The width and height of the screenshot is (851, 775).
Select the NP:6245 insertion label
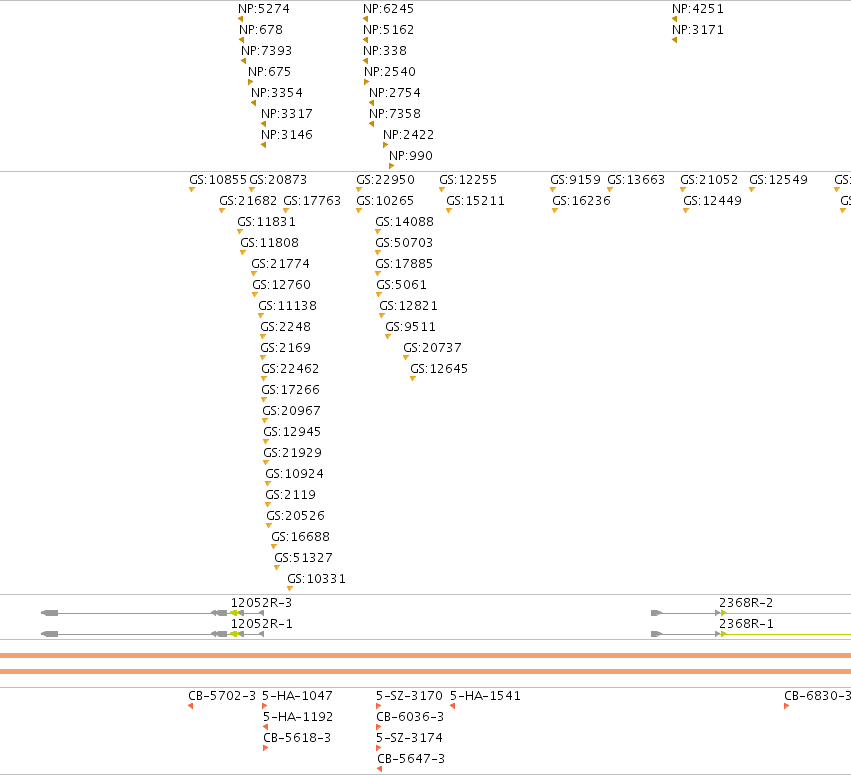pyautogui.click(x=389, y=9)
